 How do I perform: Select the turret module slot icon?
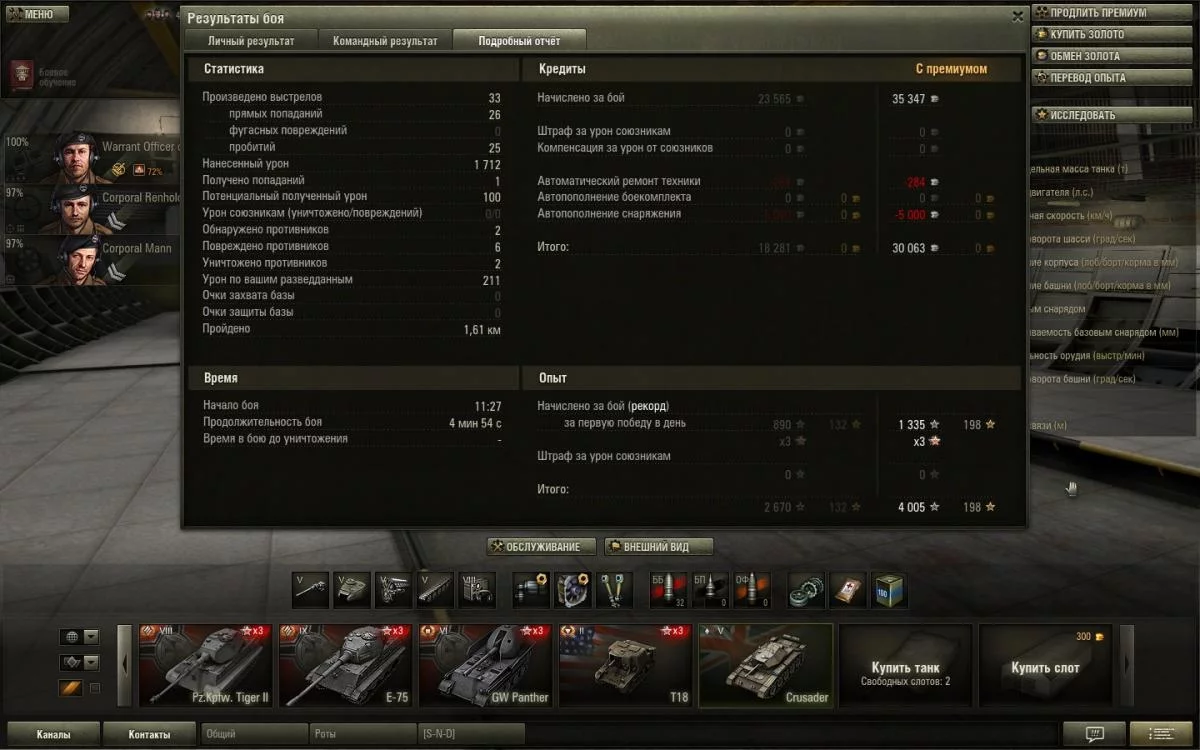pyautogui.click(x=352, y=590)
